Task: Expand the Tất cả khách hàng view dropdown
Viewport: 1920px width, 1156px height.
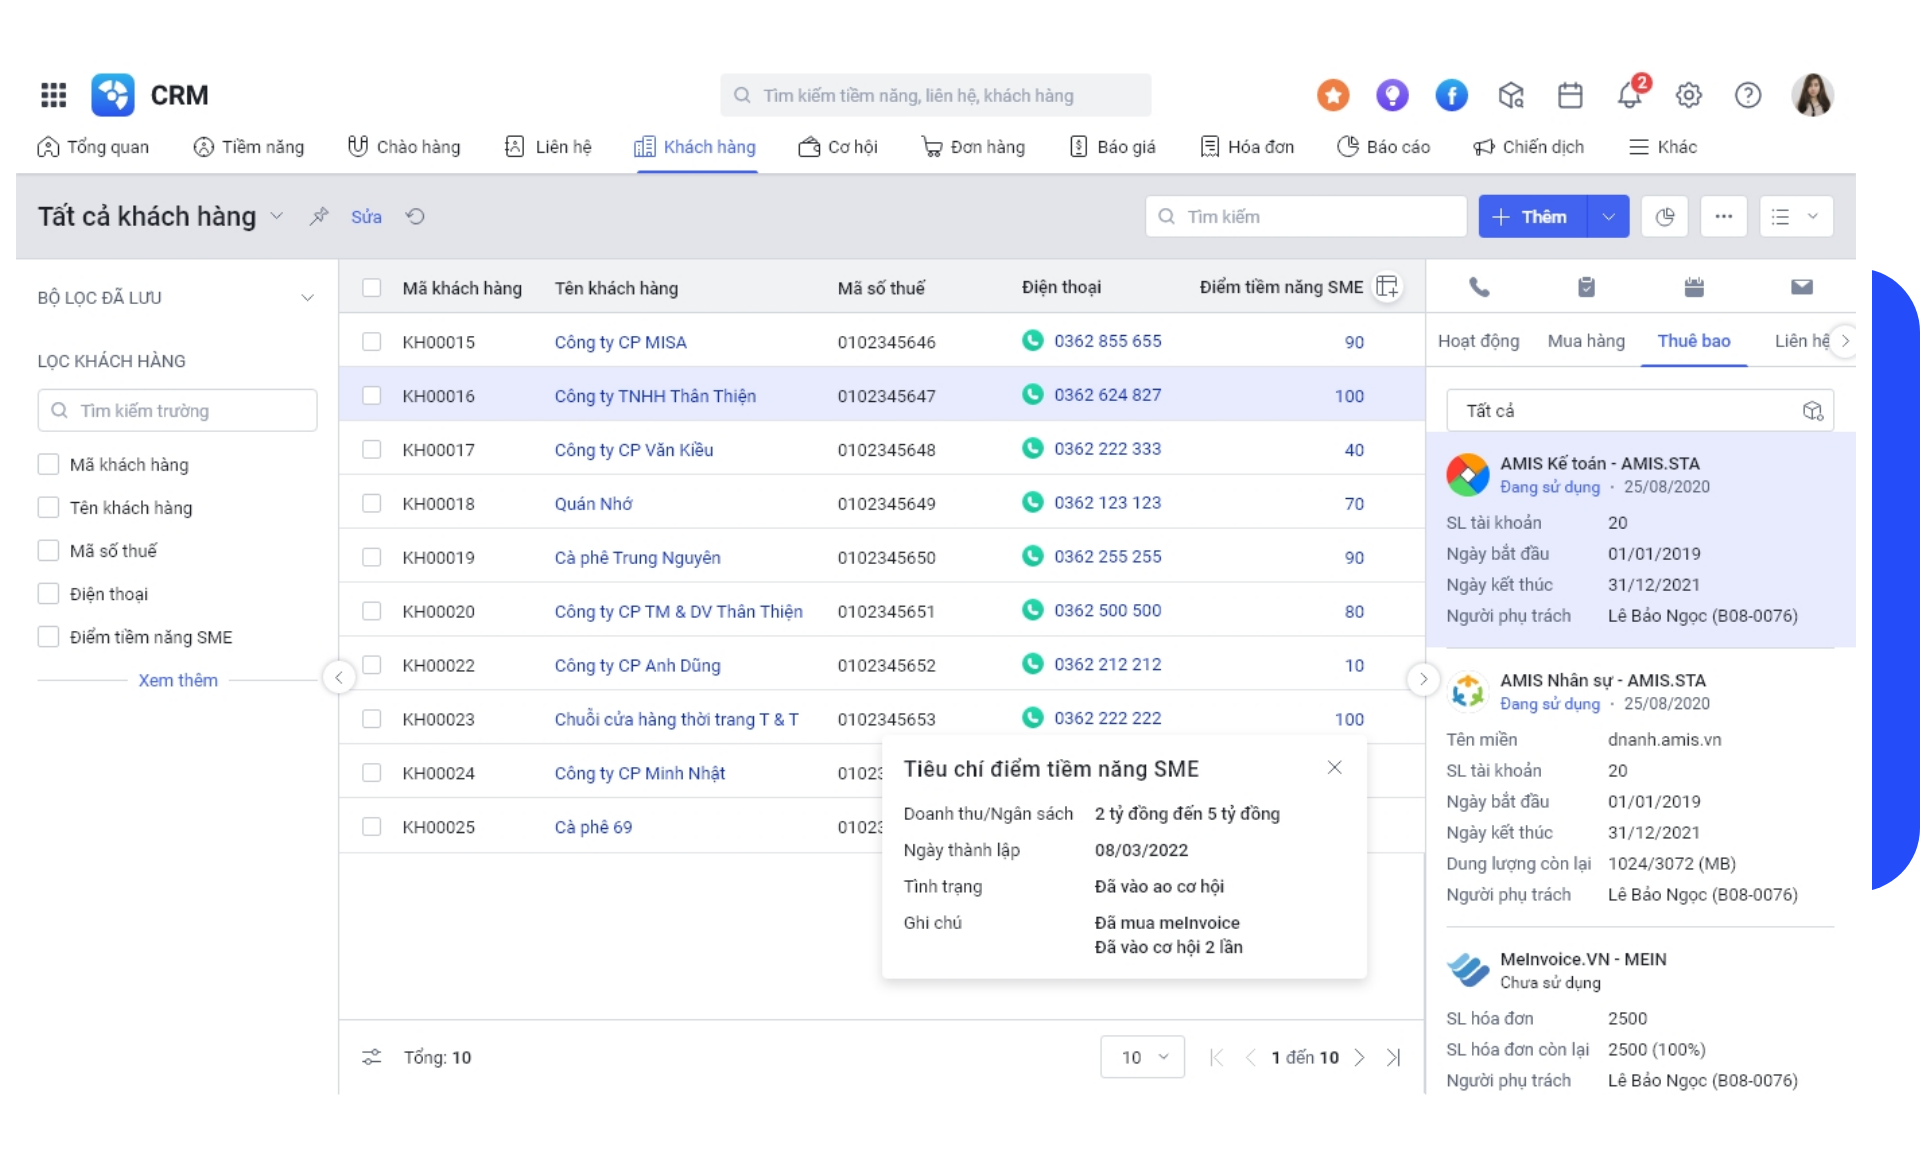Action: pyautogui.click(x=277, y=216)
